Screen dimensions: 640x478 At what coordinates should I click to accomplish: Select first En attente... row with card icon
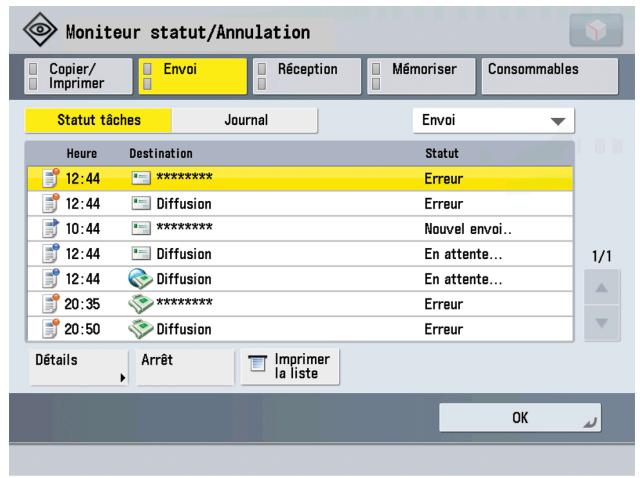click(300, 254)
